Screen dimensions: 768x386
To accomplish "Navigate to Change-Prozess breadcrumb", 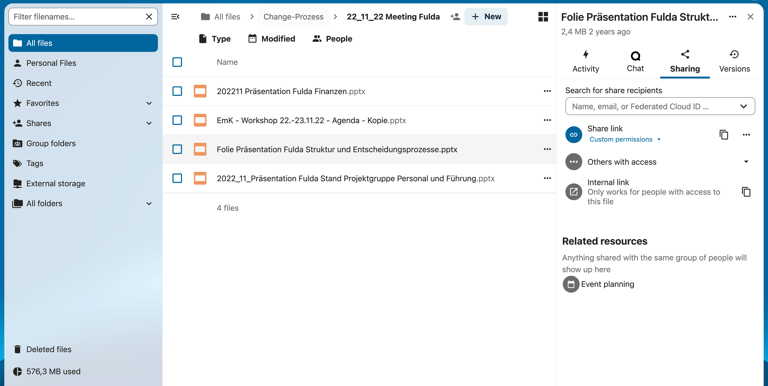I will pos(293,17).
